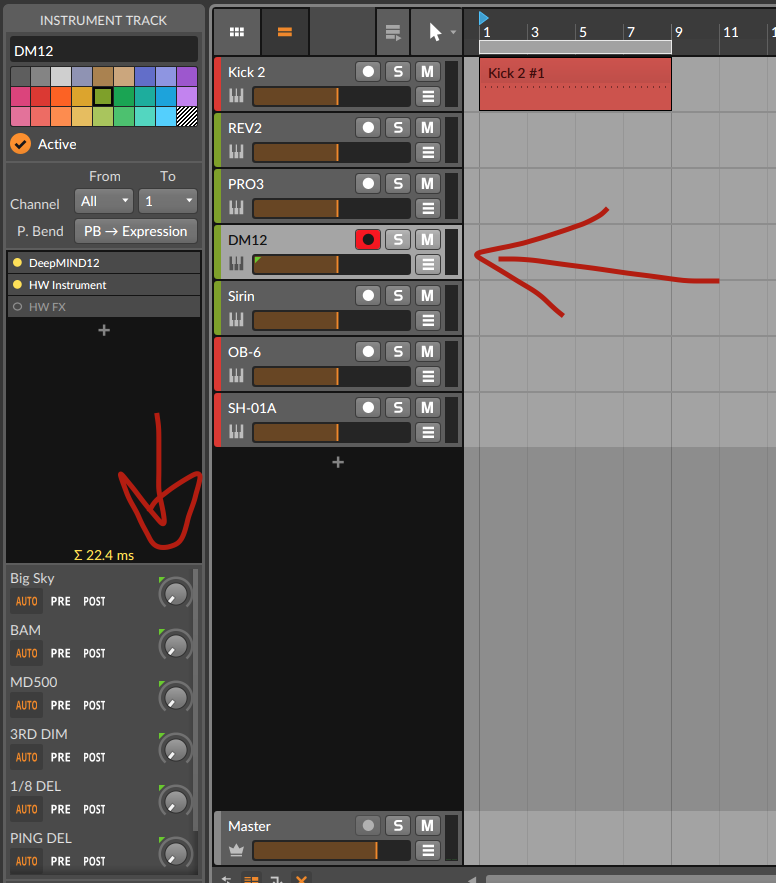Click the piano keys icon on Kick 2
Screen dimensions: 776x883
click(237, 96)
